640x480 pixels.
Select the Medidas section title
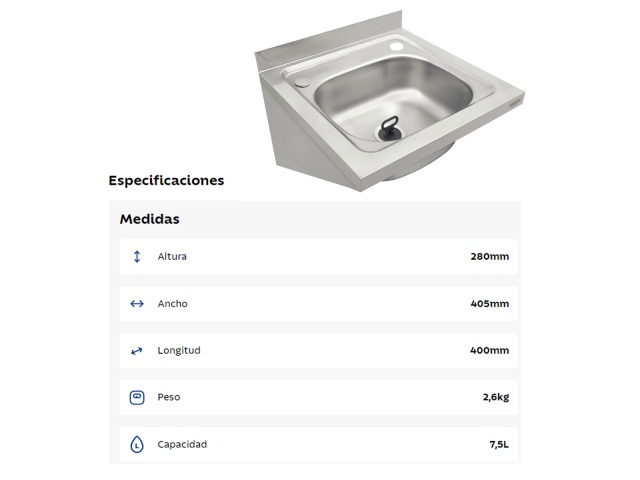point(149,219)
